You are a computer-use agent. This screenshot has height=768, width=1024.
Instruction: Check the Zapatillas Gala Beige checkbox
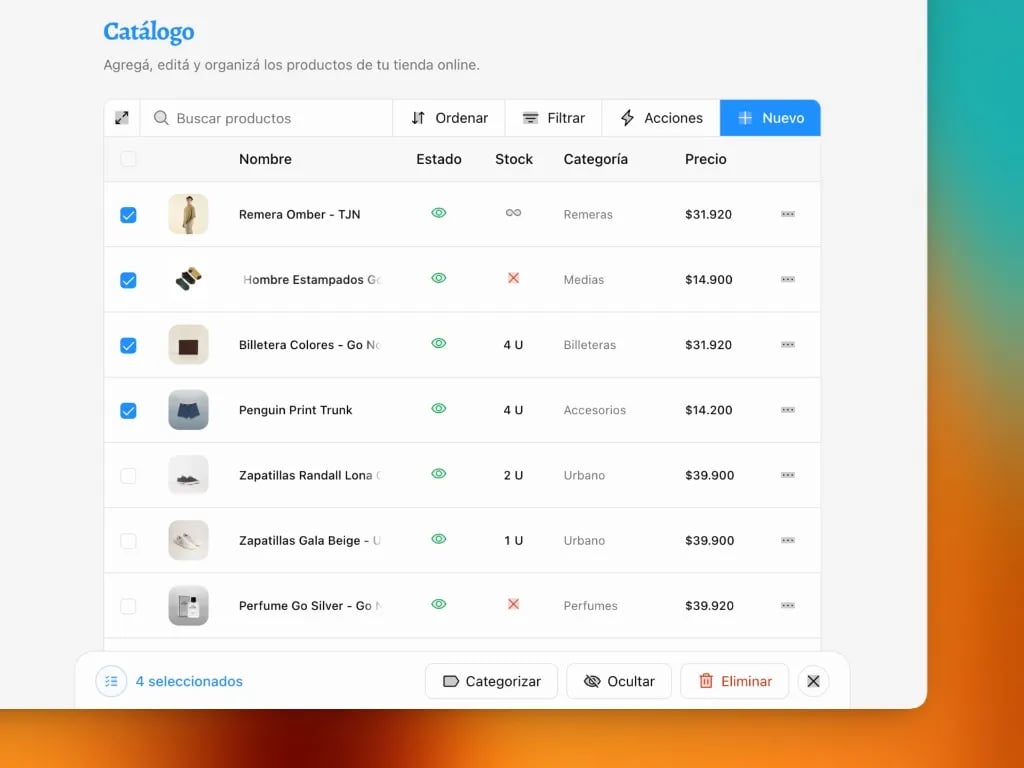click(128, 541)
